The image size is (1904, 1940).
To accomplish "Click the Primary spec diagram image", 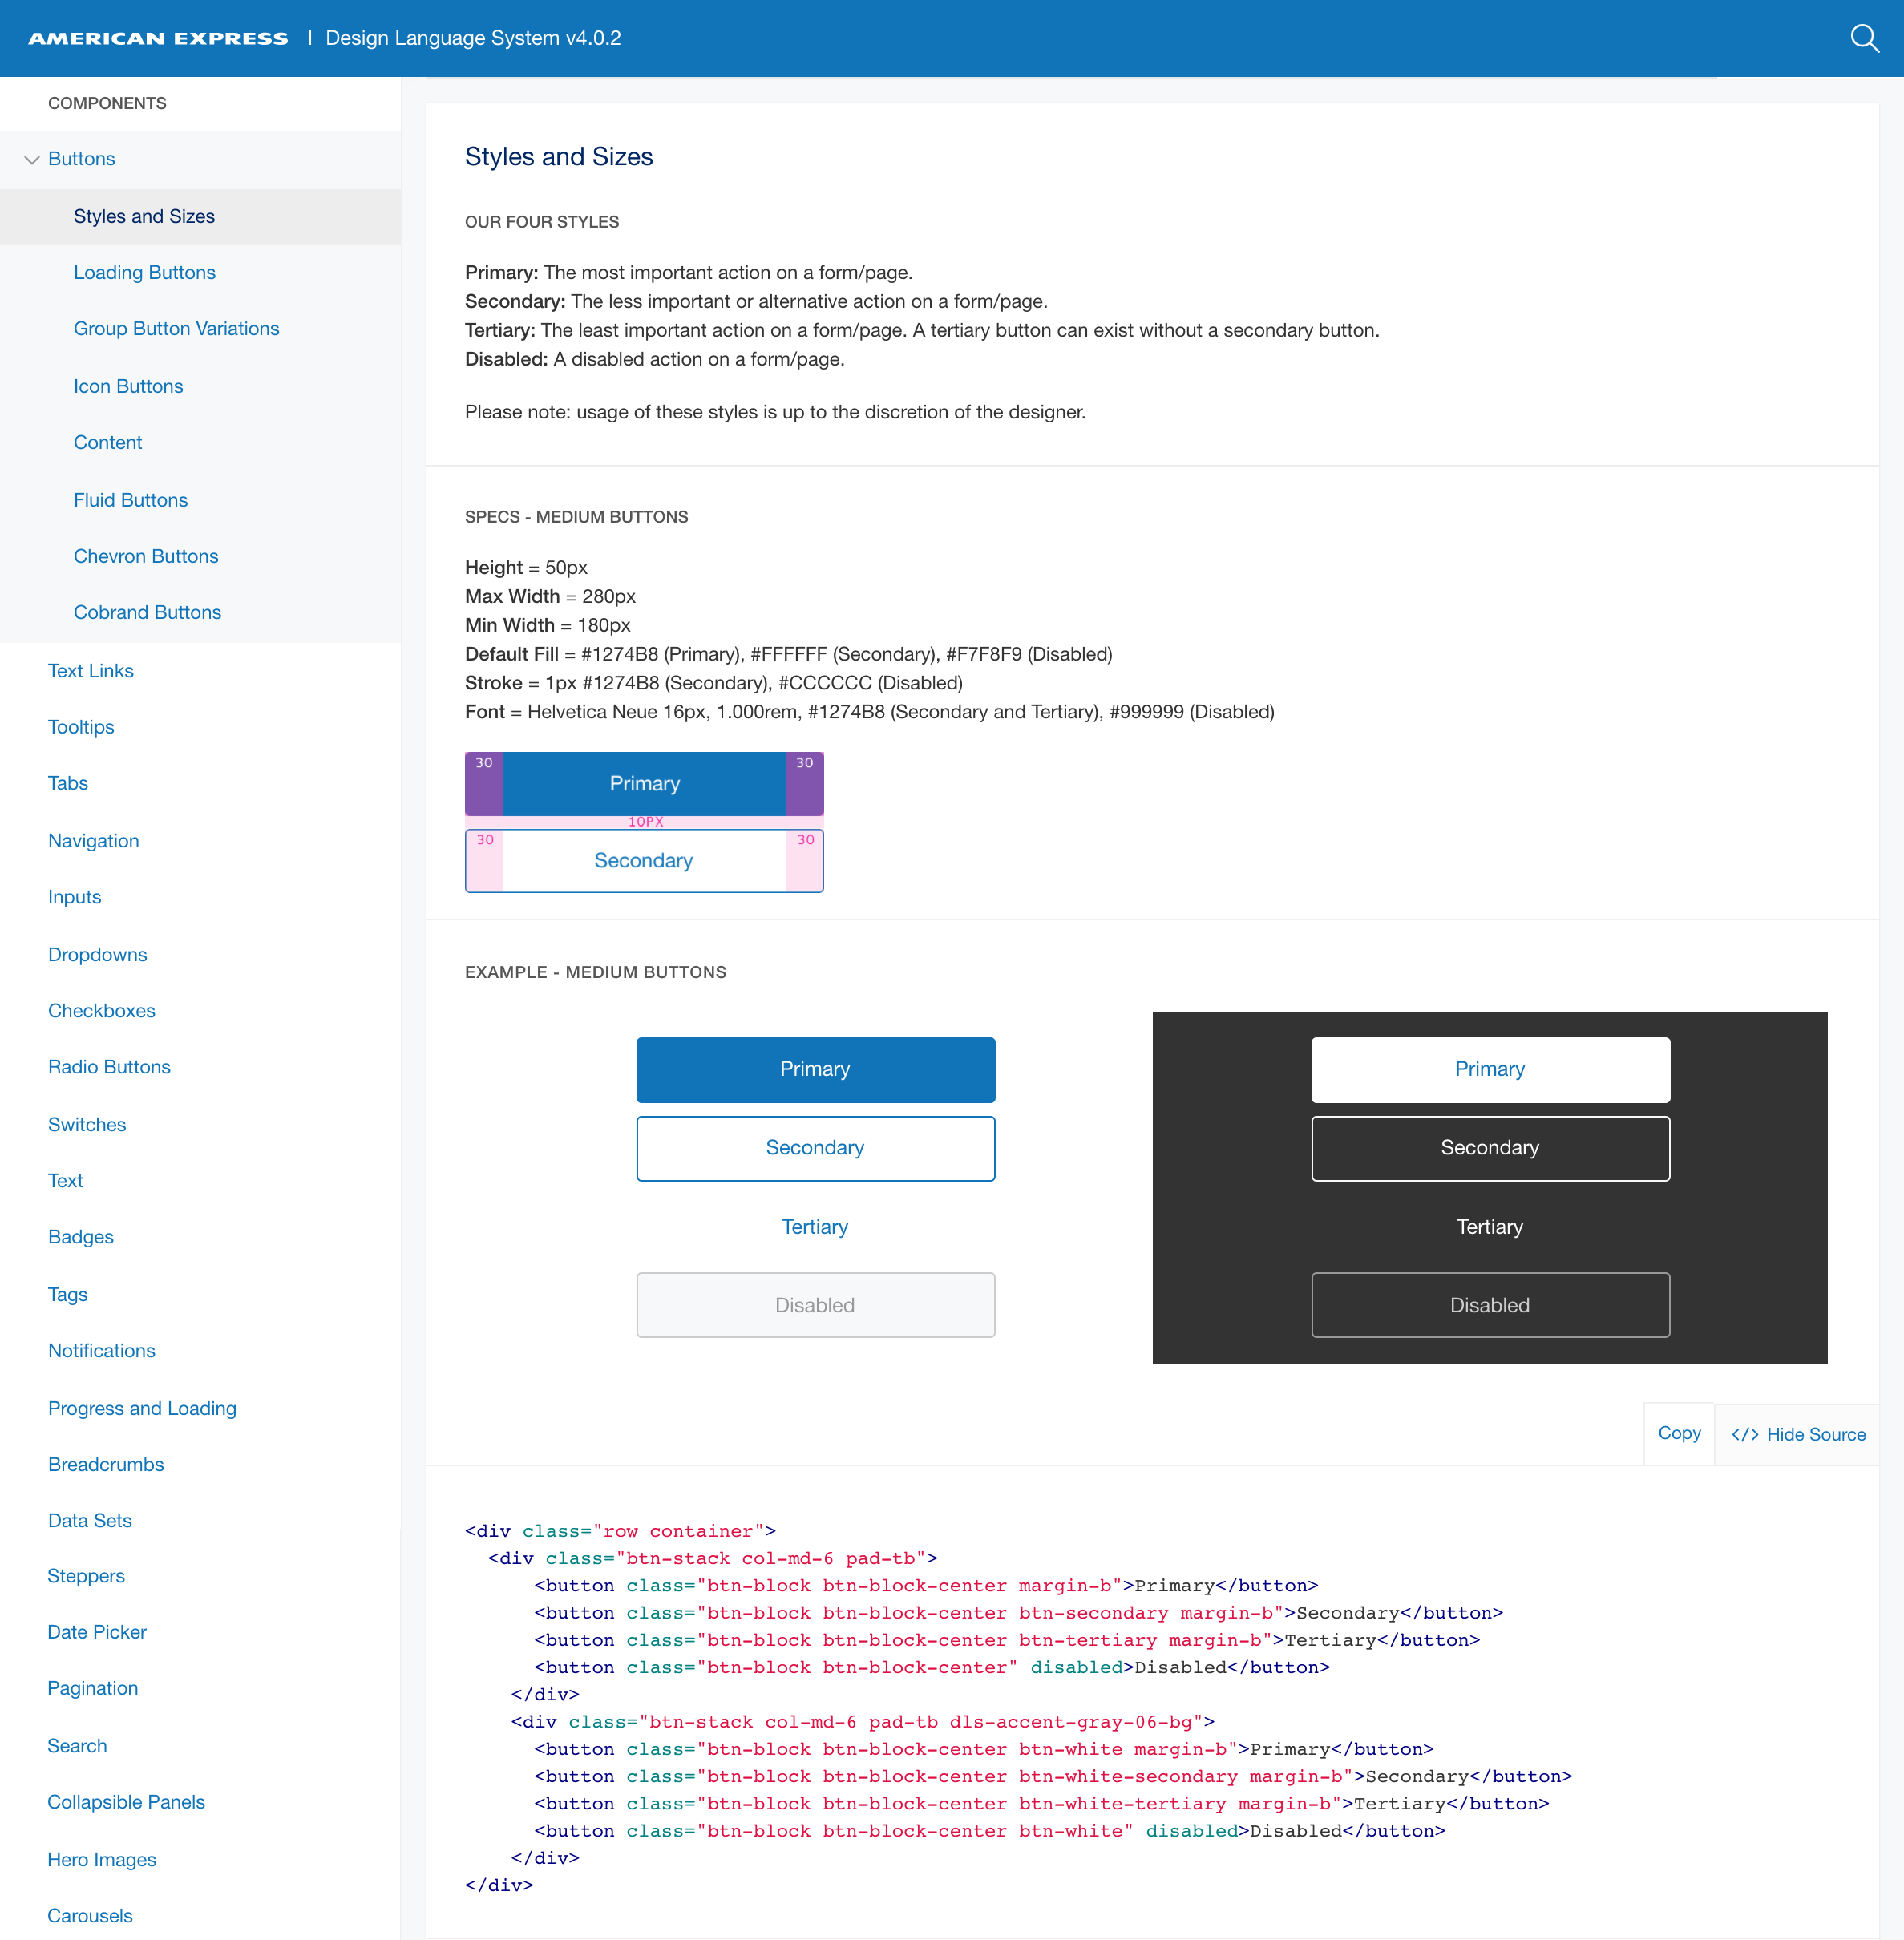I will 644,784.
